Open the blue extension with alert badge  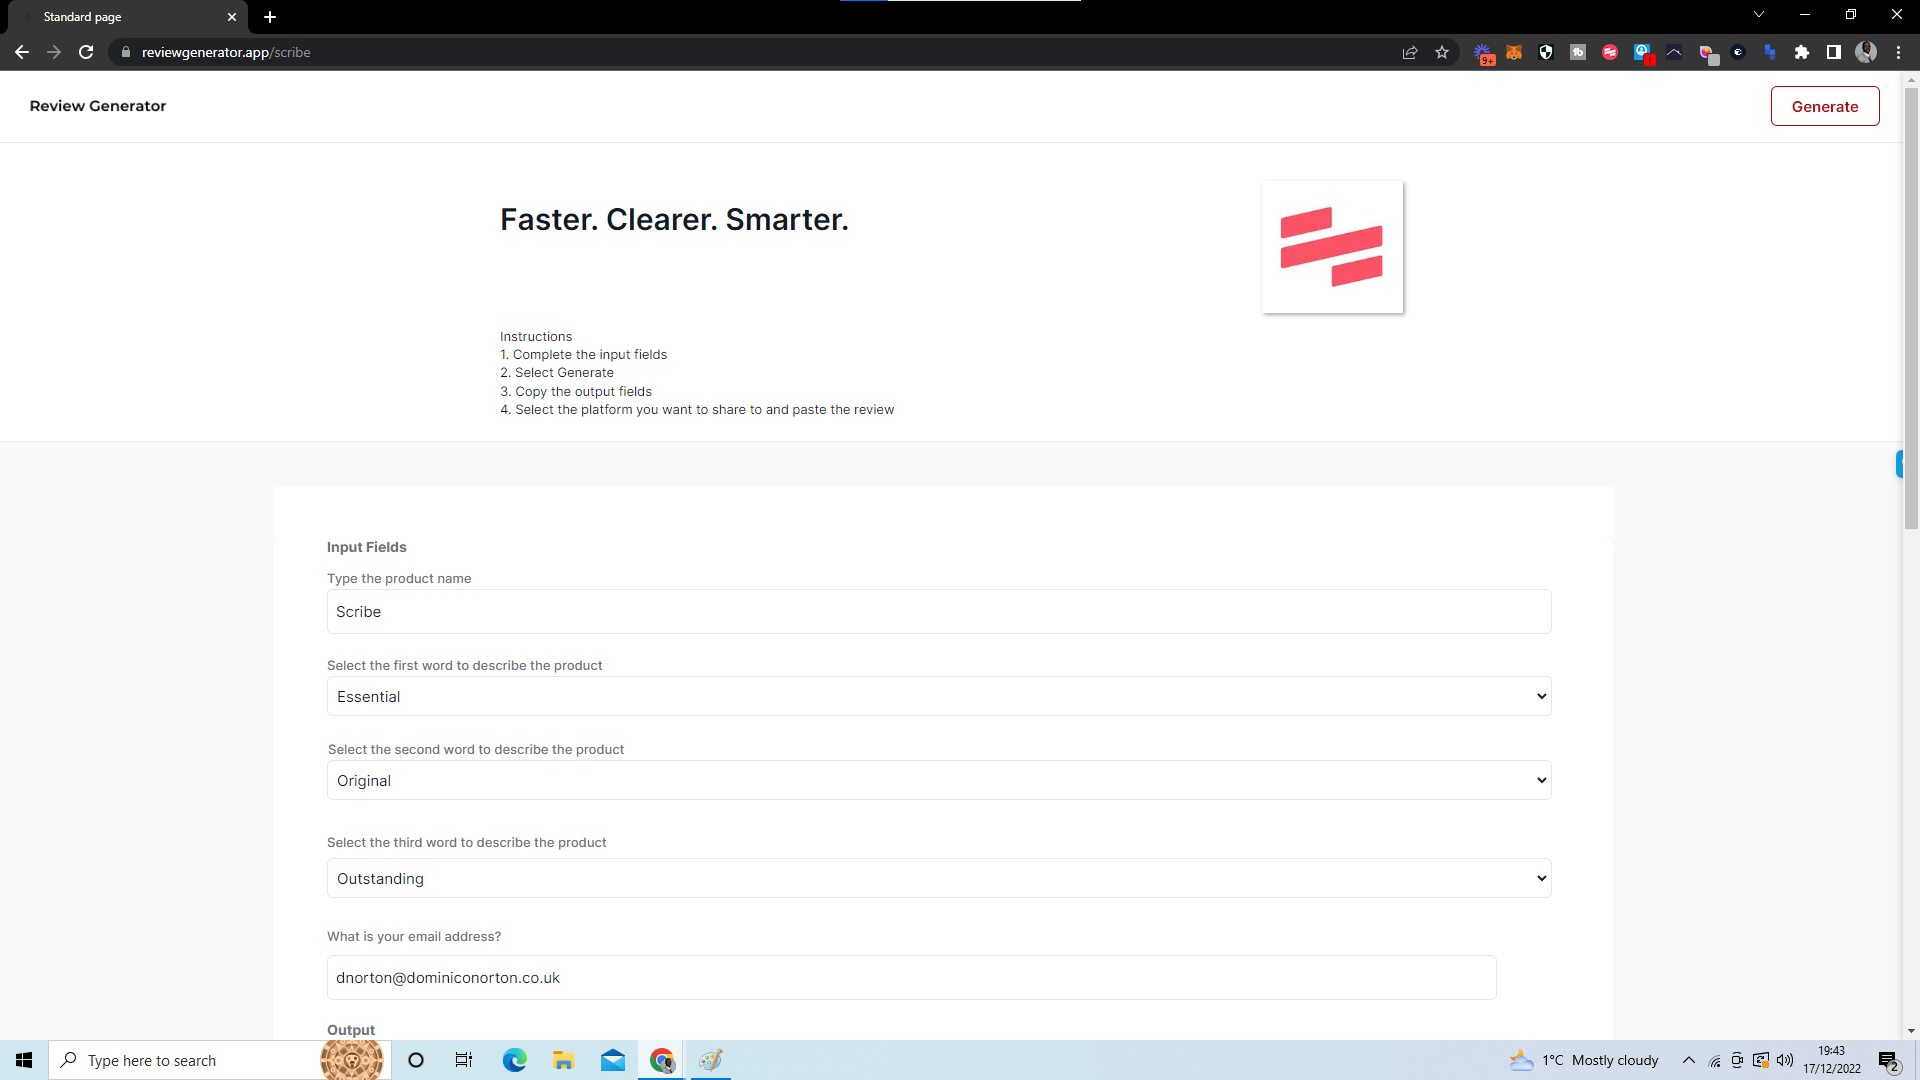tap(1643, 53)
